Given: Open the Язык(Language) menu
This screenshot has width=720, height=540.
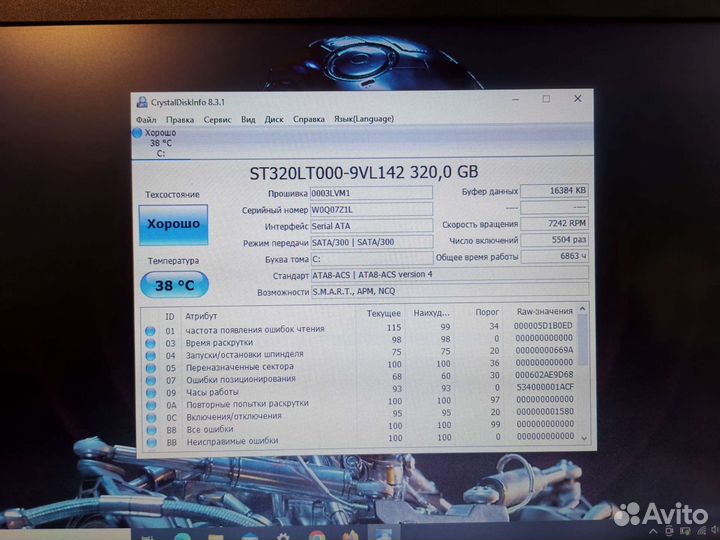Looking at the screenshot, I should pyautogui.click(x=364, y=118).
